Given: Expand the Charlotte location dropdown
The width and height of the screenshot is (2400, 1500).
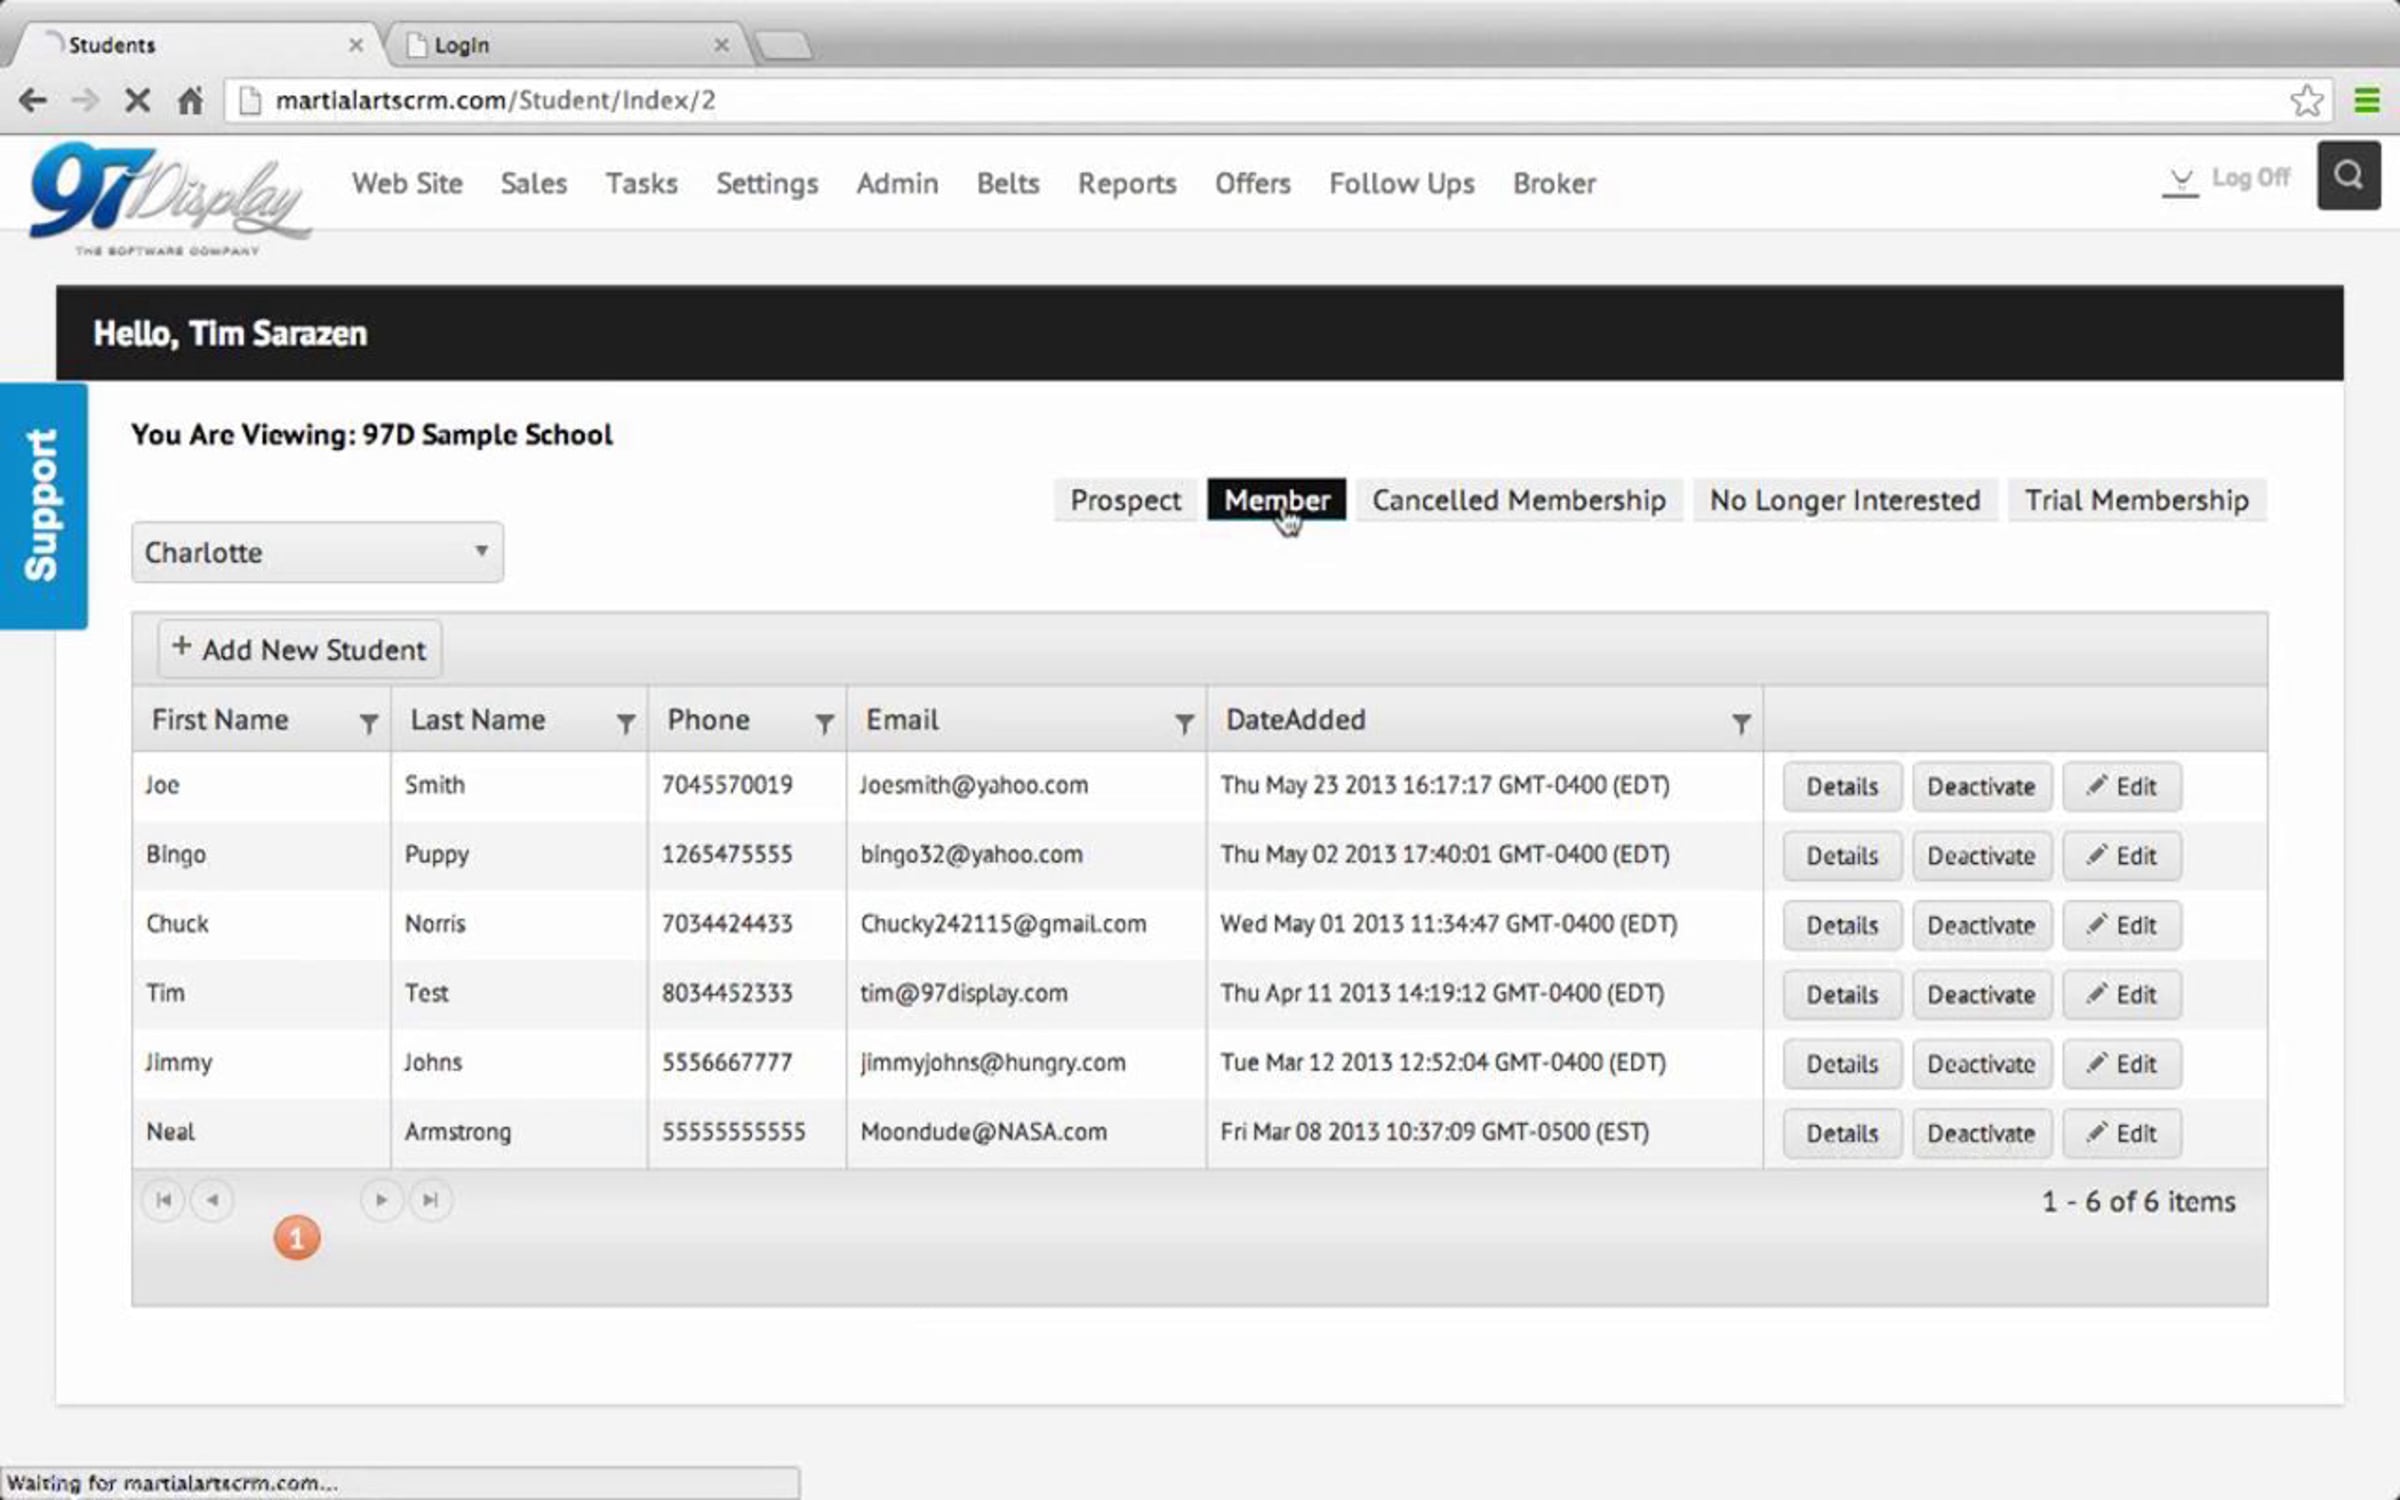Looking at the screenshot, I should (x=317, y=552).
